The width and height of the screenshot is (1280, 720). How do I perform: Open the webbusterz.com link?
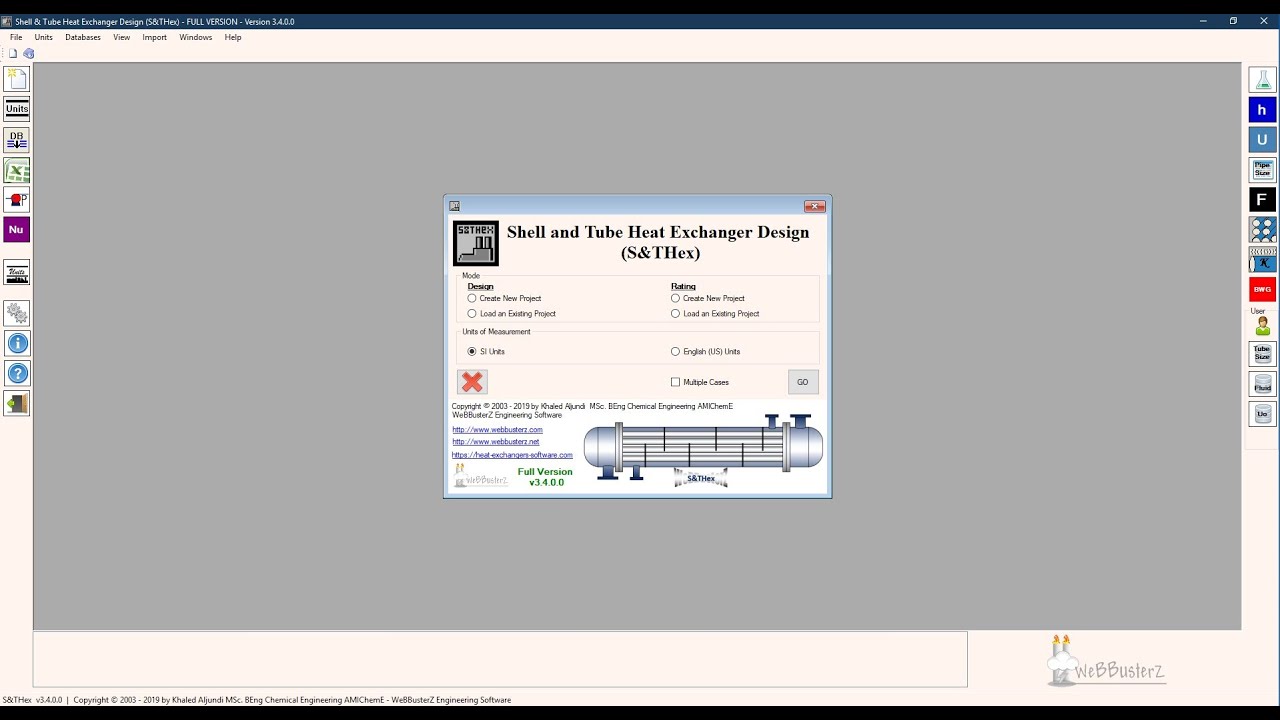tap(497, 430)
